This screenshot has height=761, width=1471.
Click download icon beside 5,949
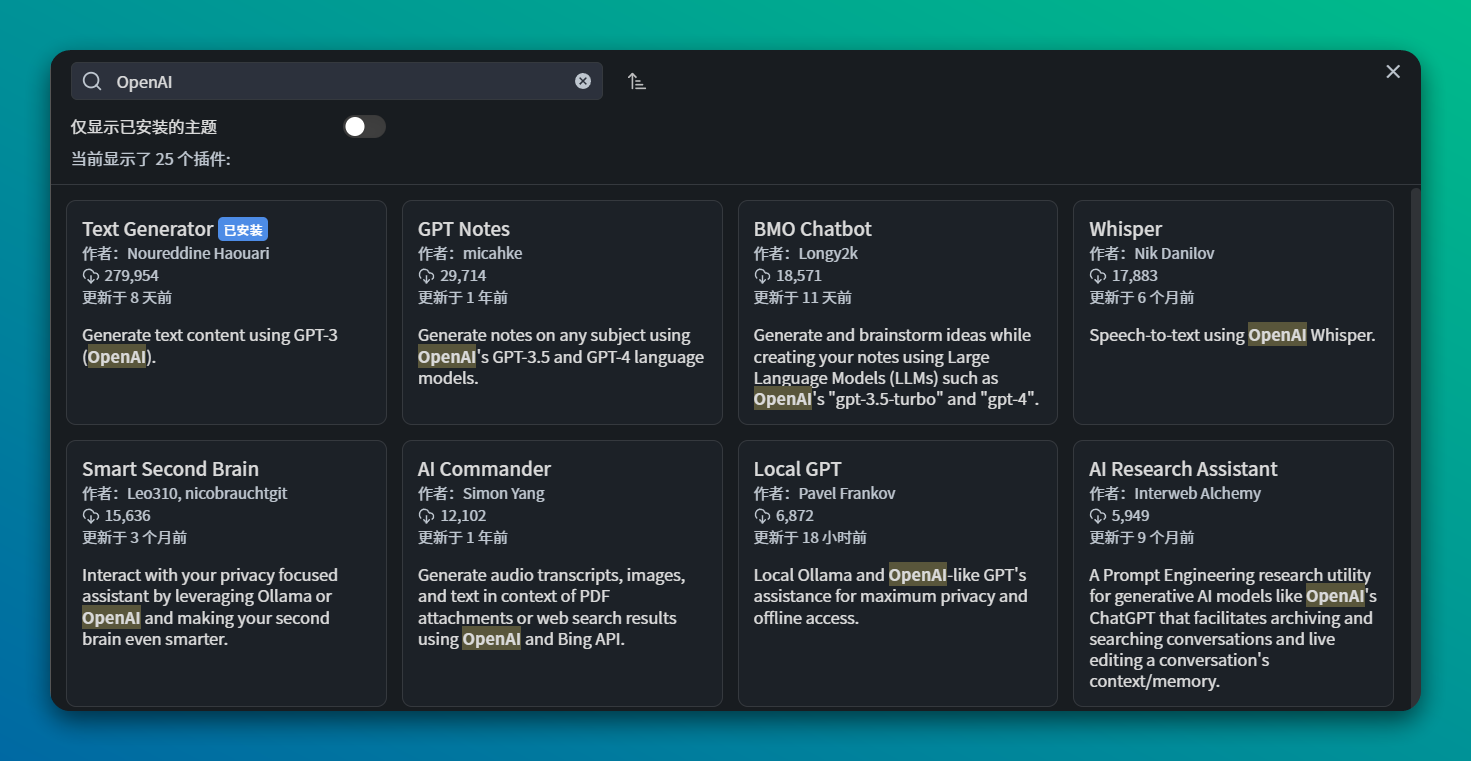pyautogui.click(x=1098, y=516)
